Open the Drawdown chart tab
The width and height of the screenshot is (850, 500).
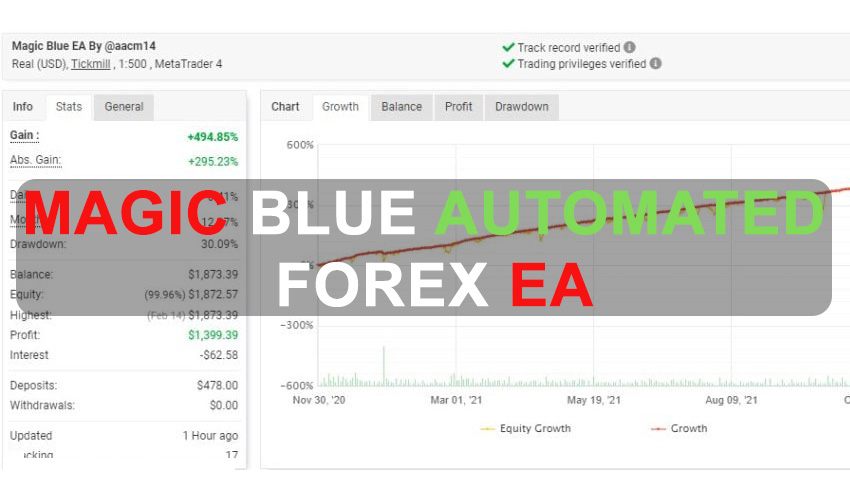click(x=521, y=106)
